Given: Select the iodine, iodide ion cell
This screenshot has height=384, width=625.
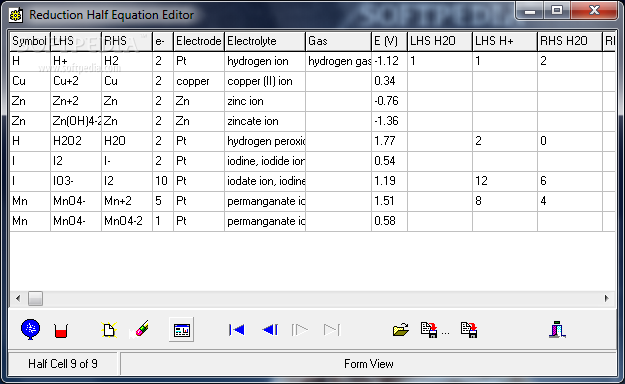Looking at the screenshot, I should coord(265,161).
